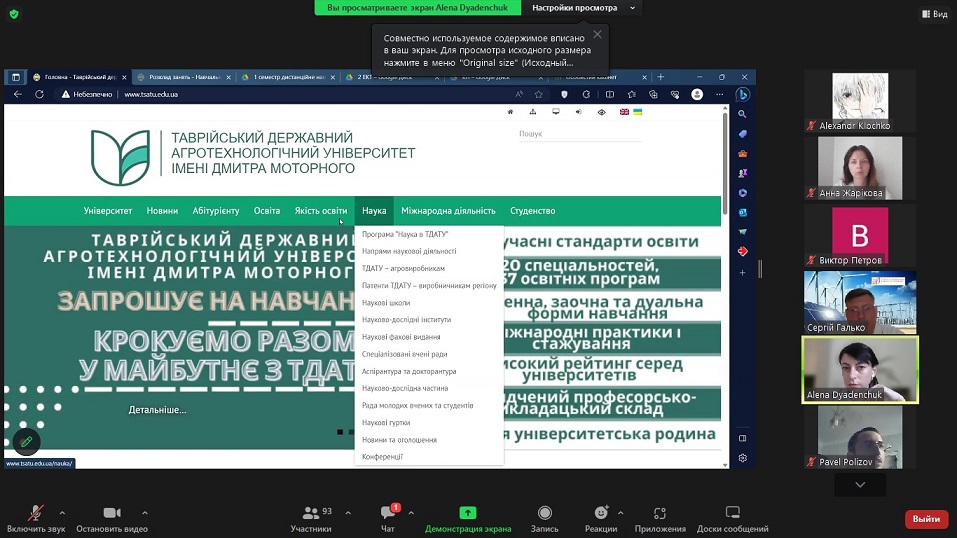Dismiss the shared content size notification
The image size is (957, 538).
click(x=598, y=34)
